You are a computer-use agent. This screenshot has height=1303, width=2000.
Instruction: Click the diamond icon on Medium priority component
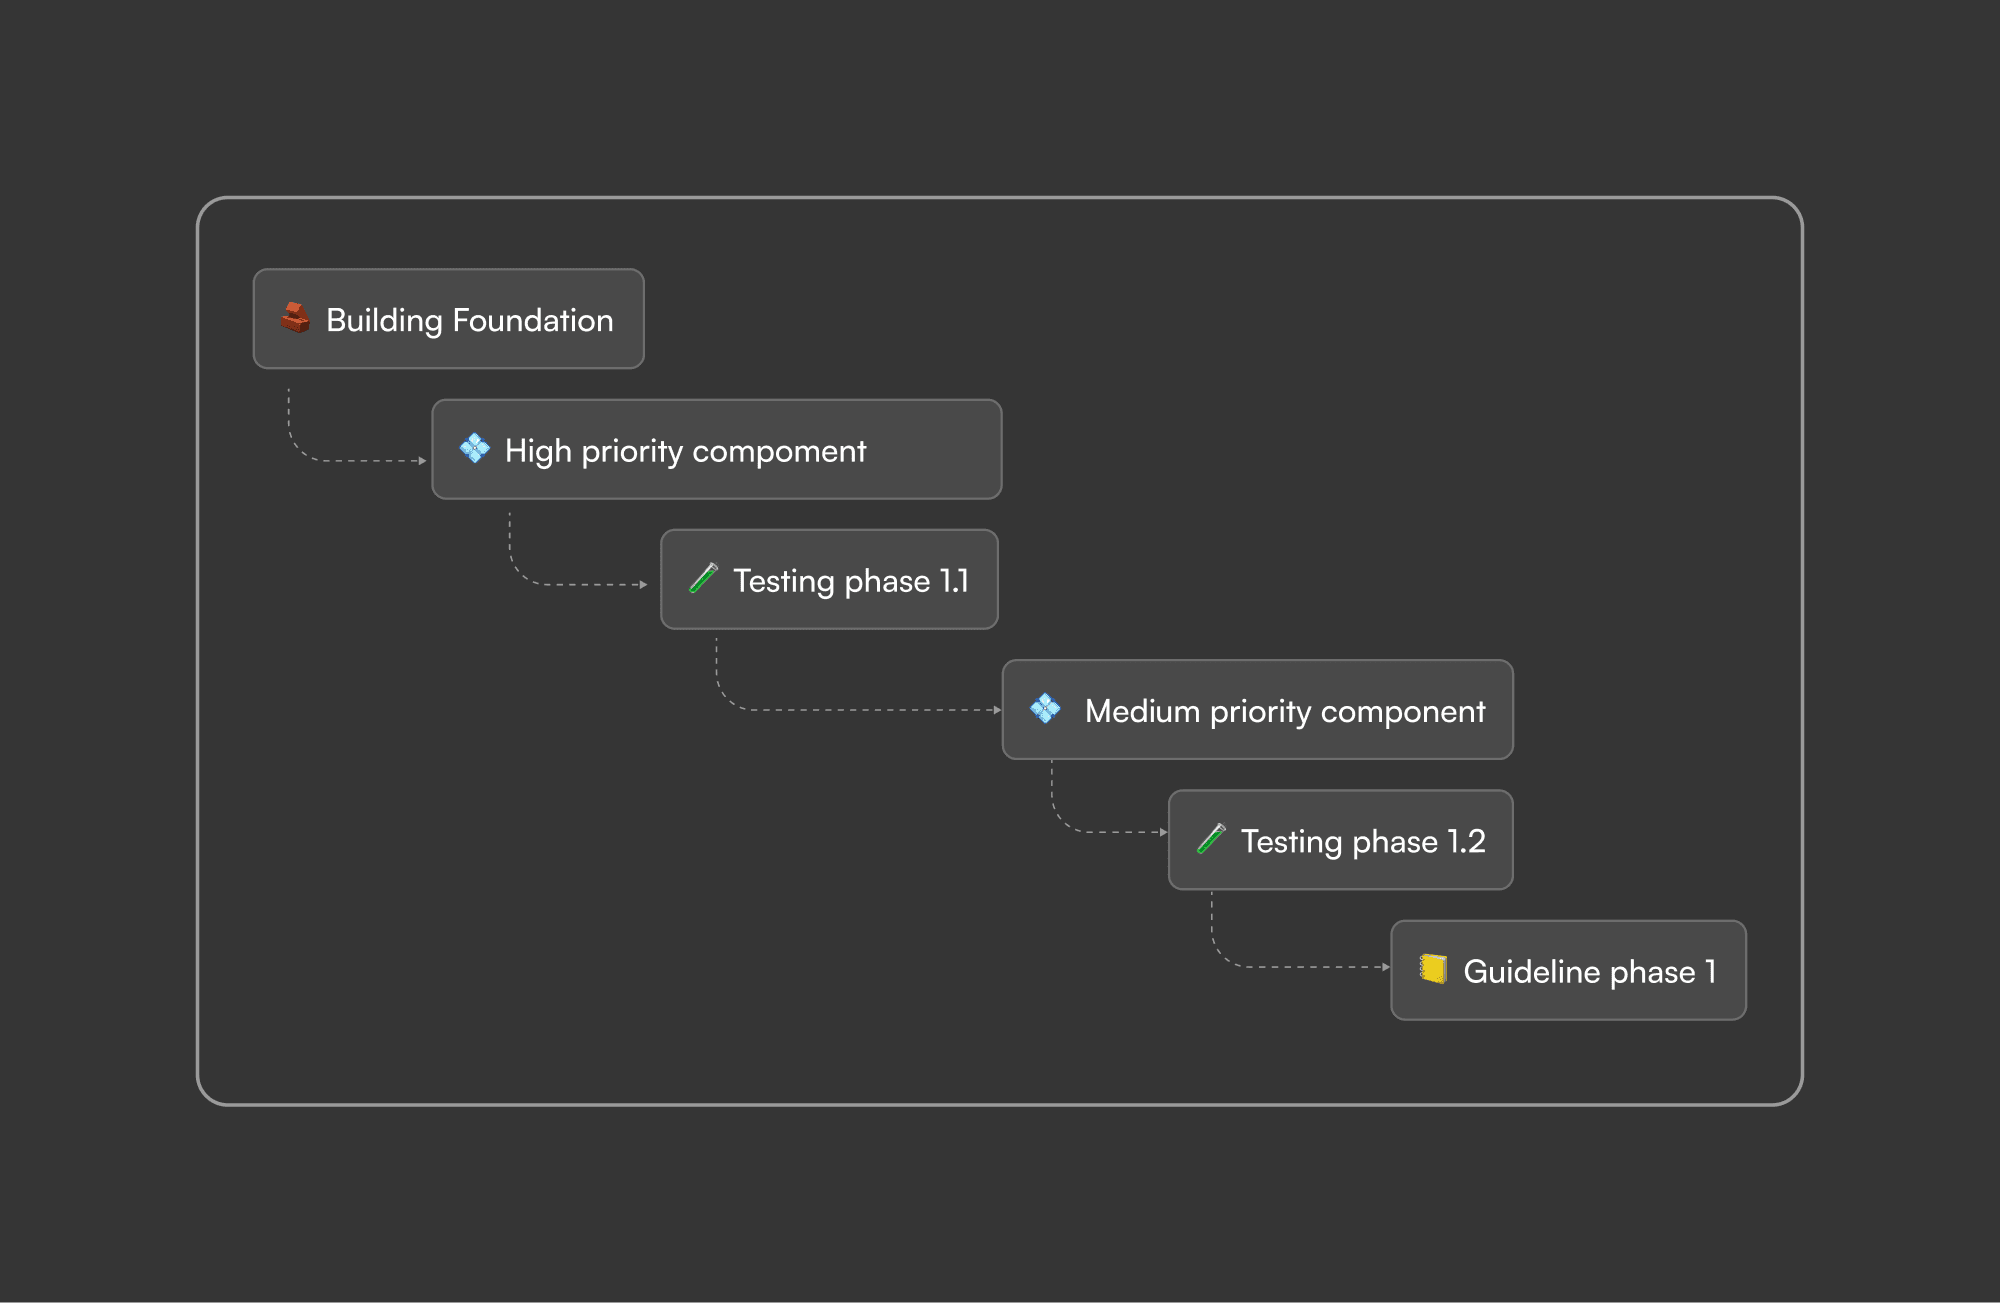[x=1045, y=709]
